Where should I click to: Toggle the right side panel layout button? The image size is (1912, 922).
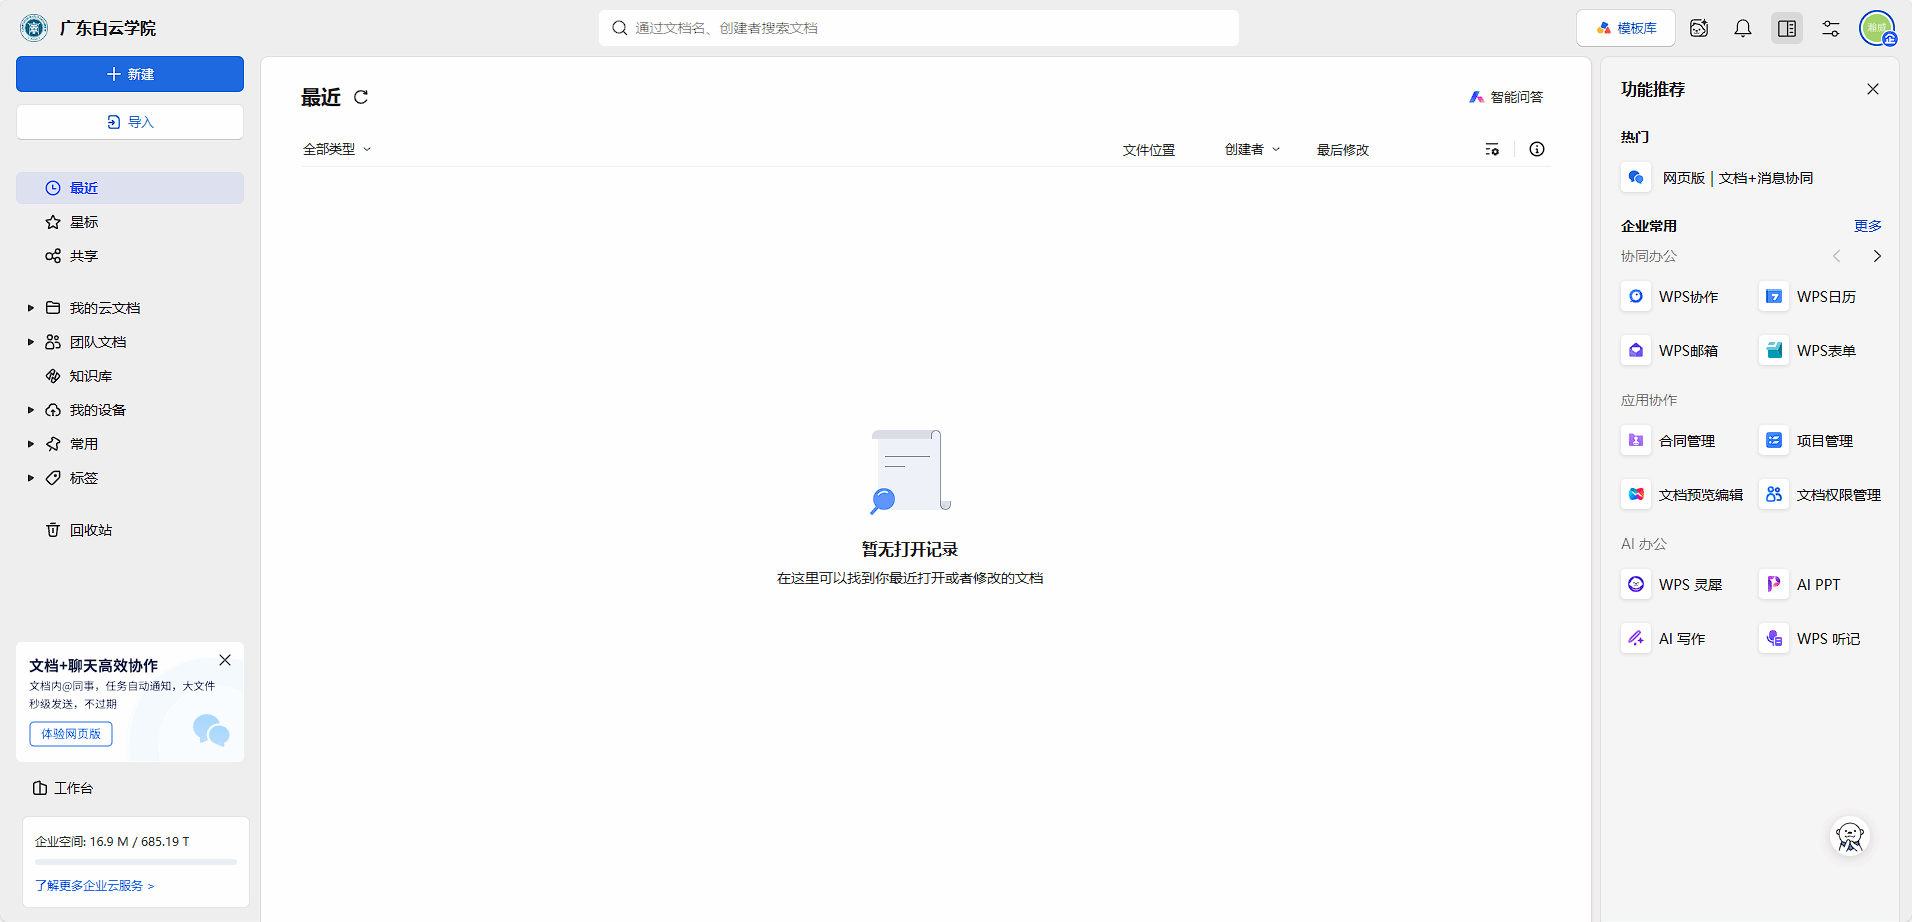tap(1786, 28)
